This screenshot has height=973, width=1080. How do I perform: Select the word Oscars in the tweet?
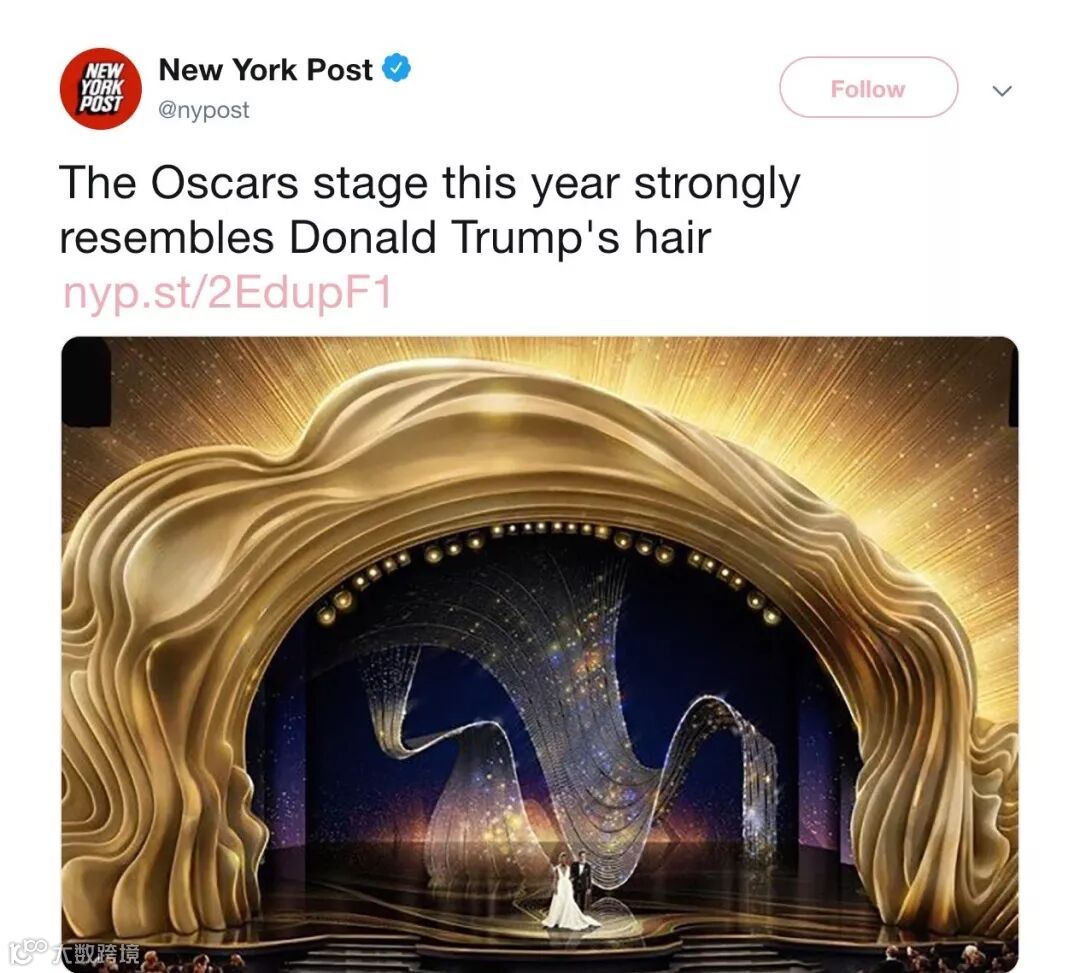[x=225, y=183]
